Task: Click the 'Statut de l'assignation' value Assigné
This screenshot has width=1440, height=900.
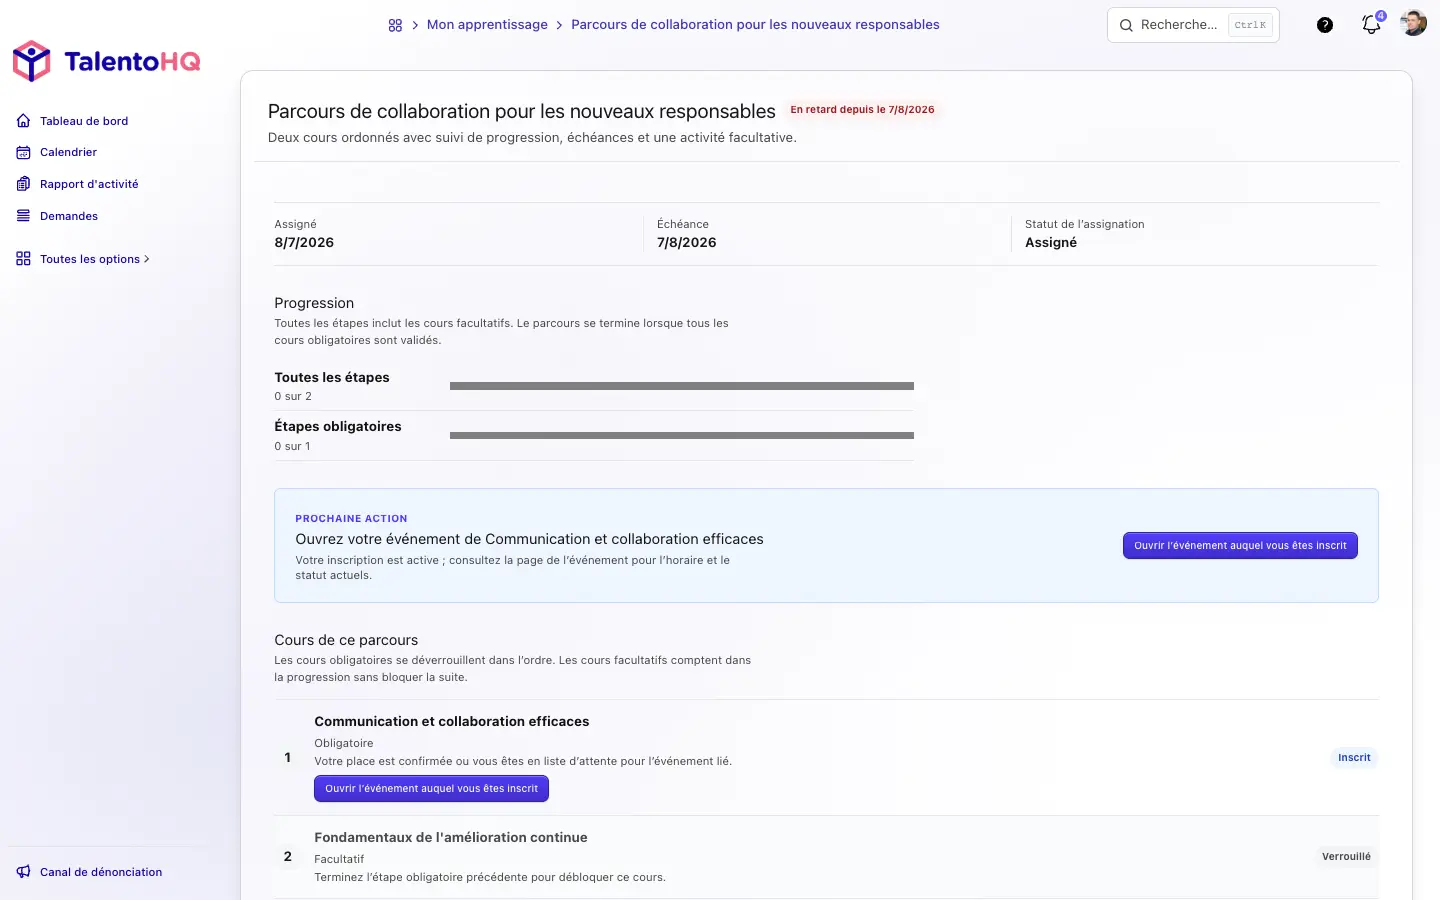Action: [x=1051, y=243]
